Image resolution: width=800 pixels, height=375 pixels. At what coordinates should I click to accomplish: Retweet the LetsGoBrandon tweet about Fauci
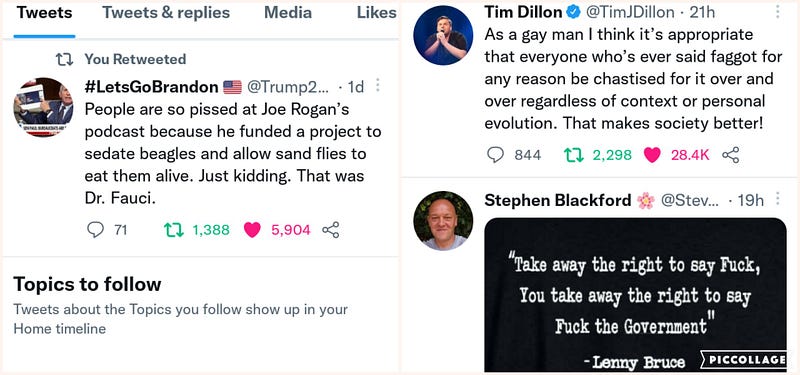click(x=173, y=230)
